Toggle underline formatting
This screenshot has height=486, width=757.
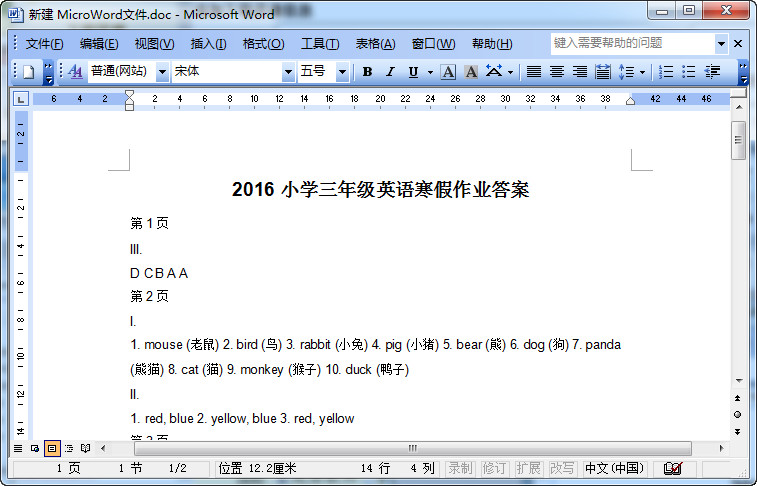tap(413, 72)
